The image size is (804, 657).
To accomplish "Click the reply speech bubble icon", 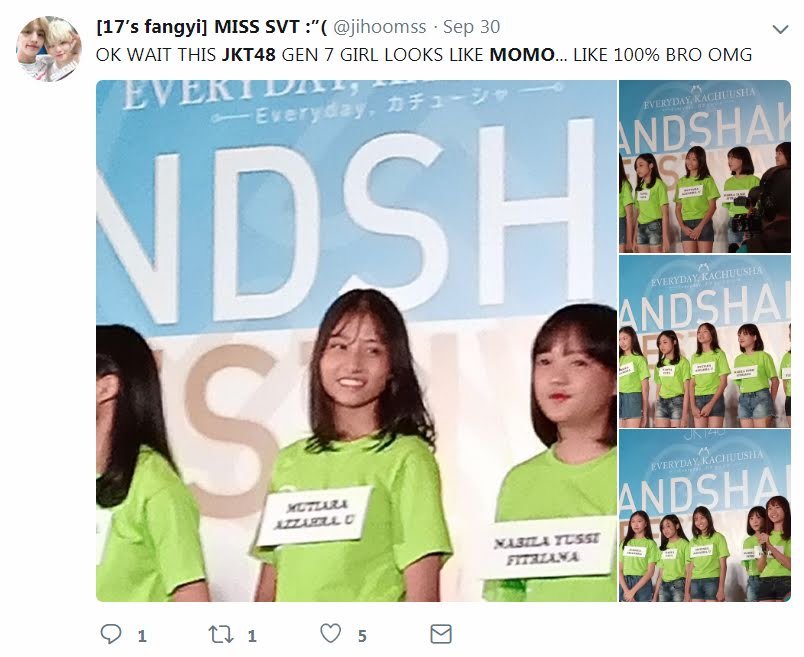I will (111, 634).
